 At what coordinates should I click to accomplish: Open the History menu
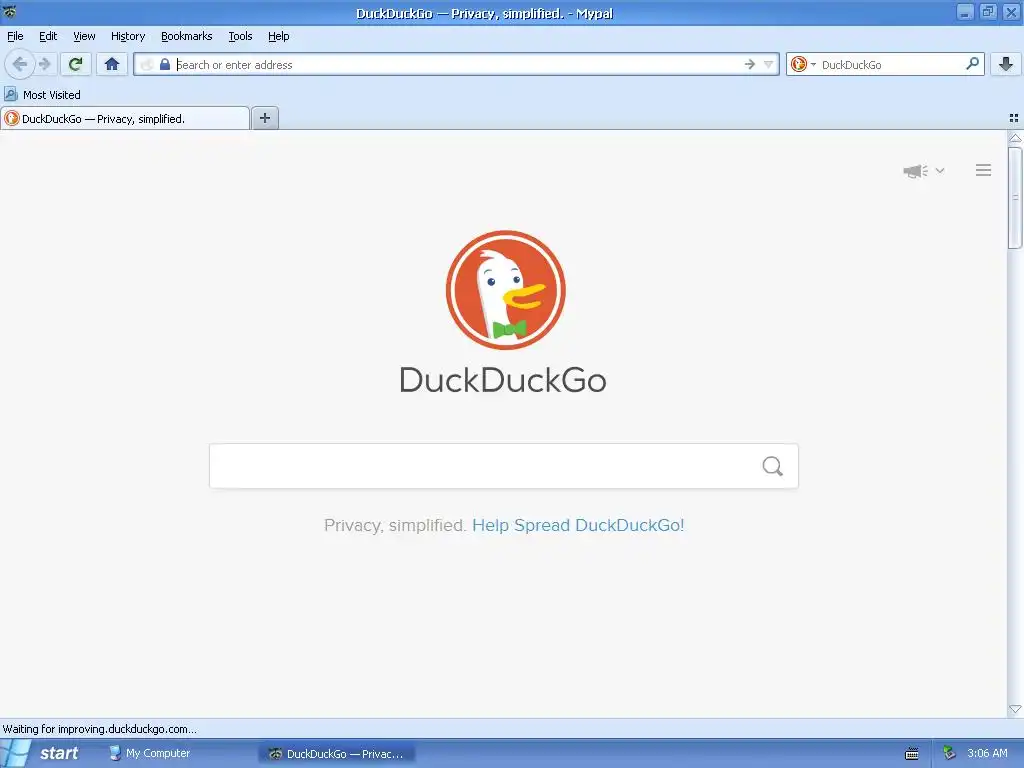point(128,36)
